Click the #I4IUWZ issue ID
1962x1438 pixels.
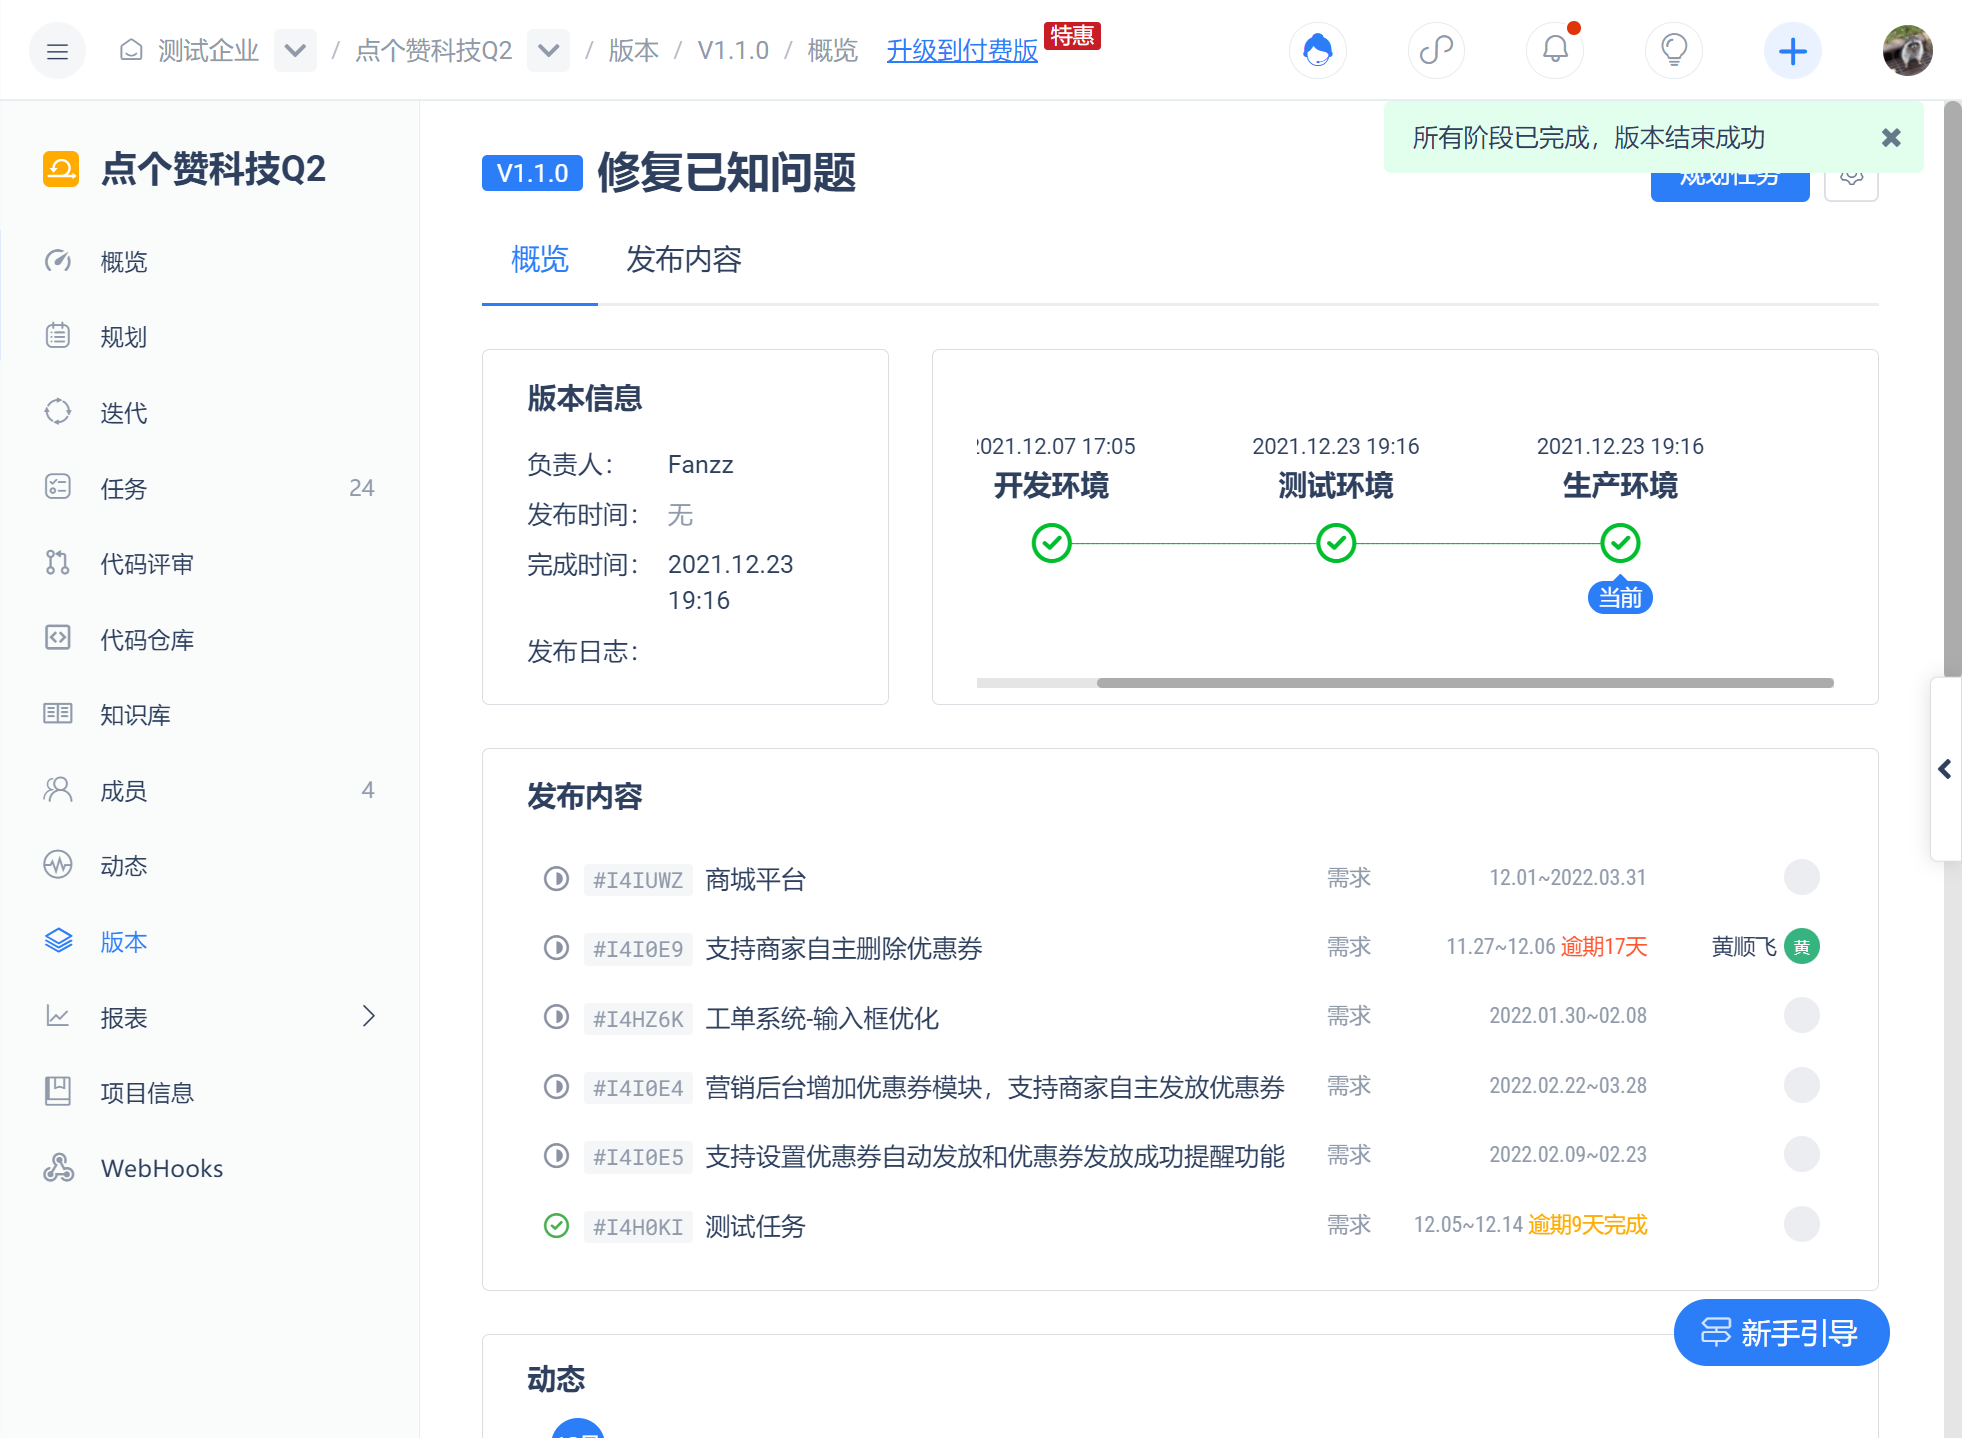[638, 880]
